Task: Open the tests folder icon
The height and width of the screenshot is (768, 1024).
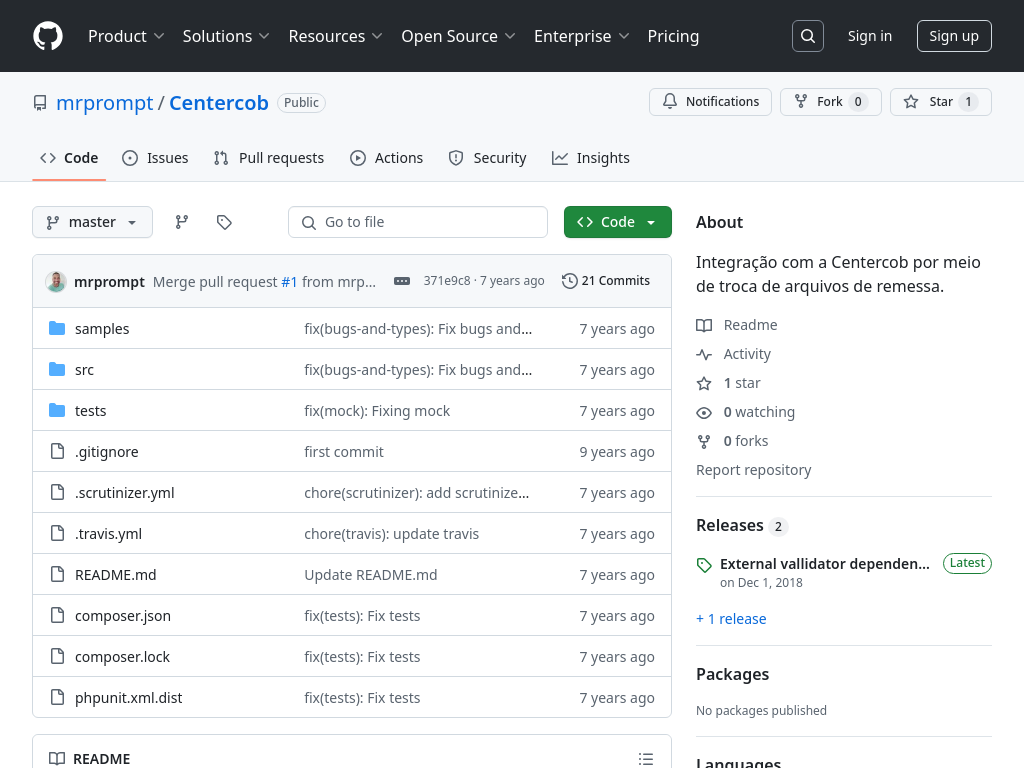Action: [x=57, y=411]
